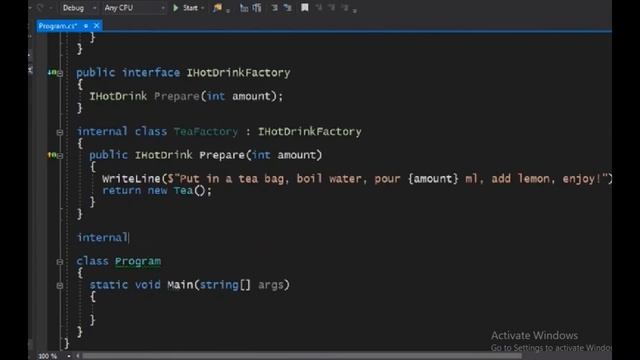The width and height of the screenshot is (640, 360).
Task: Click 'Prepare' in the public TeaFactory method
Action: coord(222,155)
